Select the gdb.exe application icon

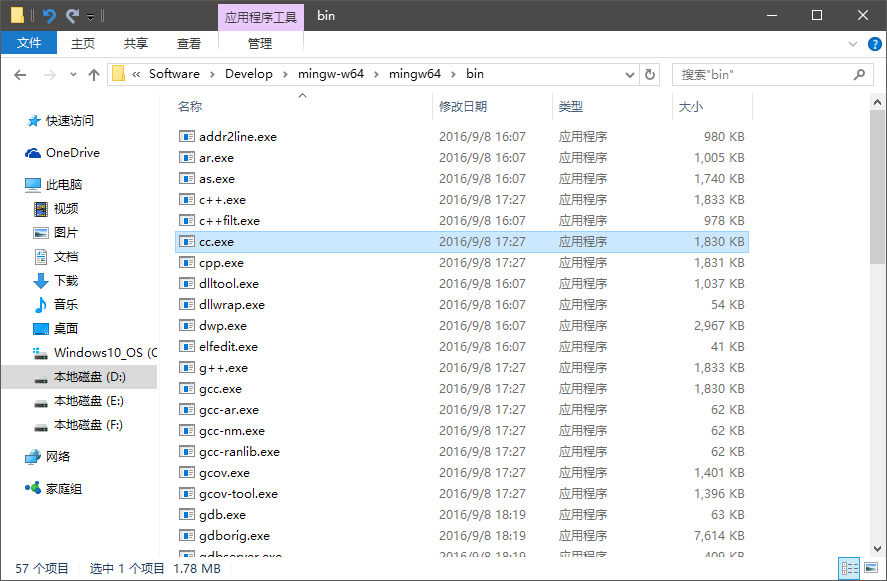point(185,514)
